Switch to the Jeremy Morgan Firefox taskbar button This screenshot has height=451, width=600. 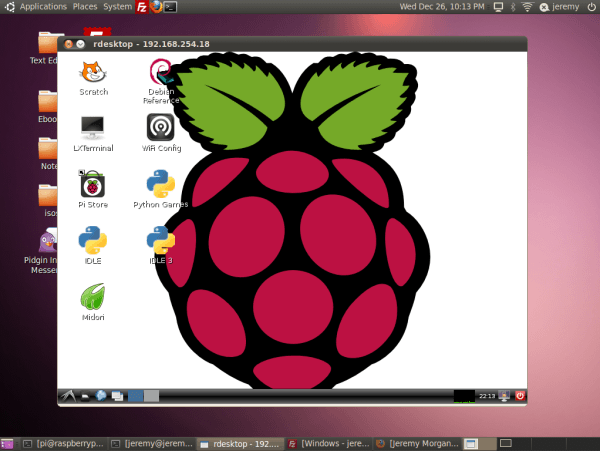[x=417, y=444]
